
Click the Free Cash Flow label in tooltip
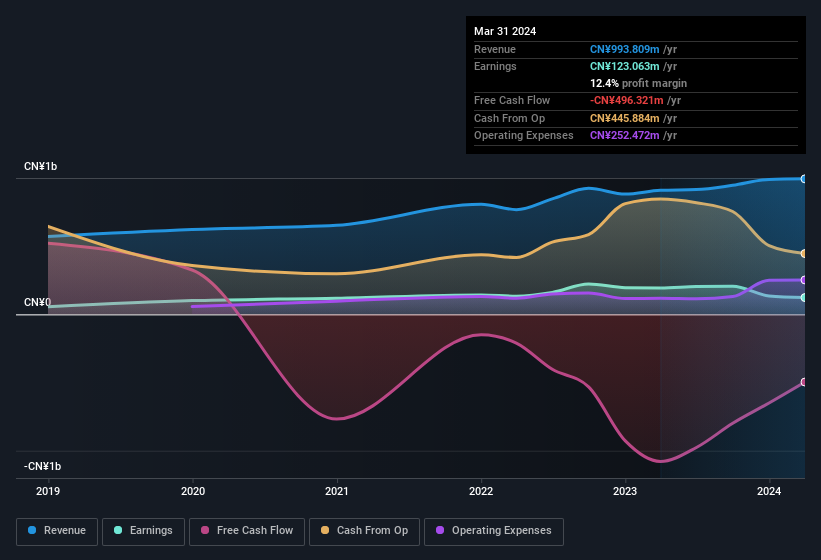pos(512,100)
